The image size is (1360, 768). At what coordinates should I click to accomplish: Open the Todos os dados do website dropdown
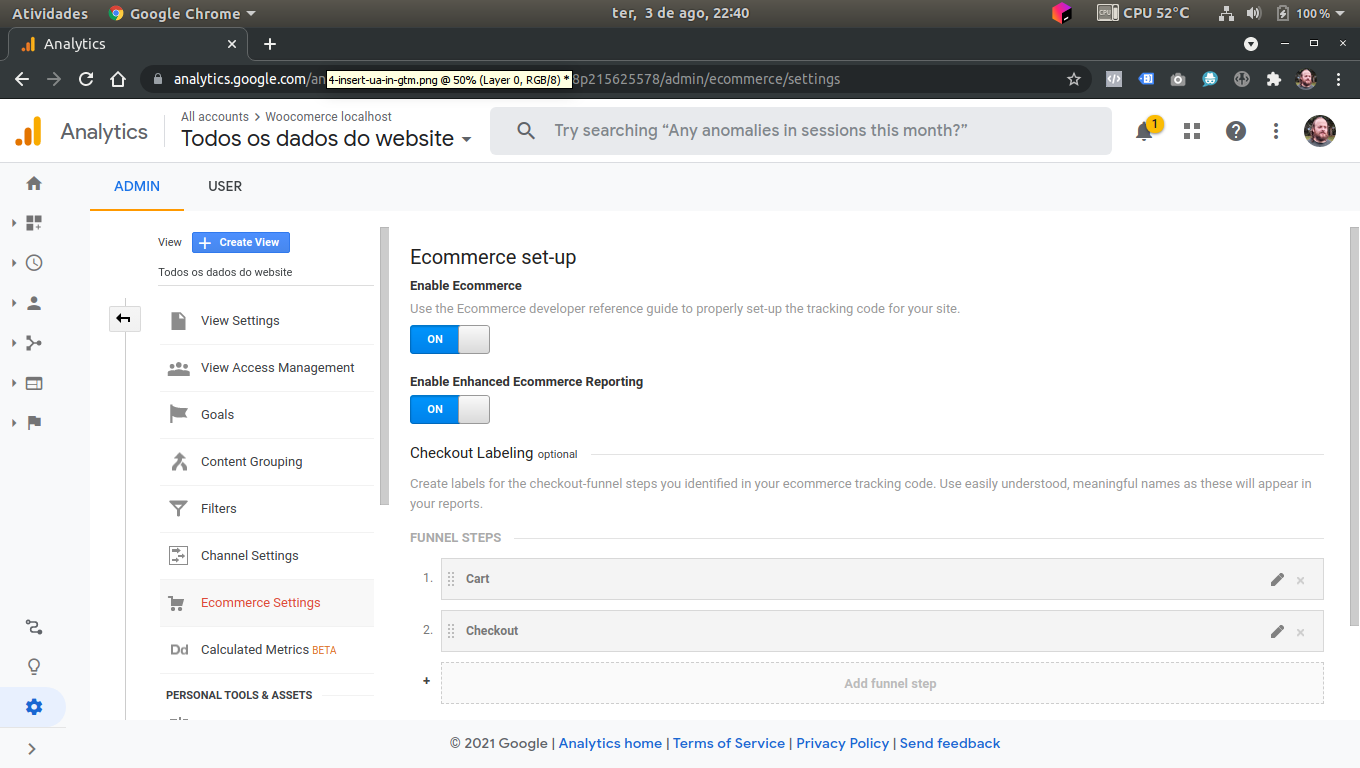pyautogui.click(x=326, y=139)
